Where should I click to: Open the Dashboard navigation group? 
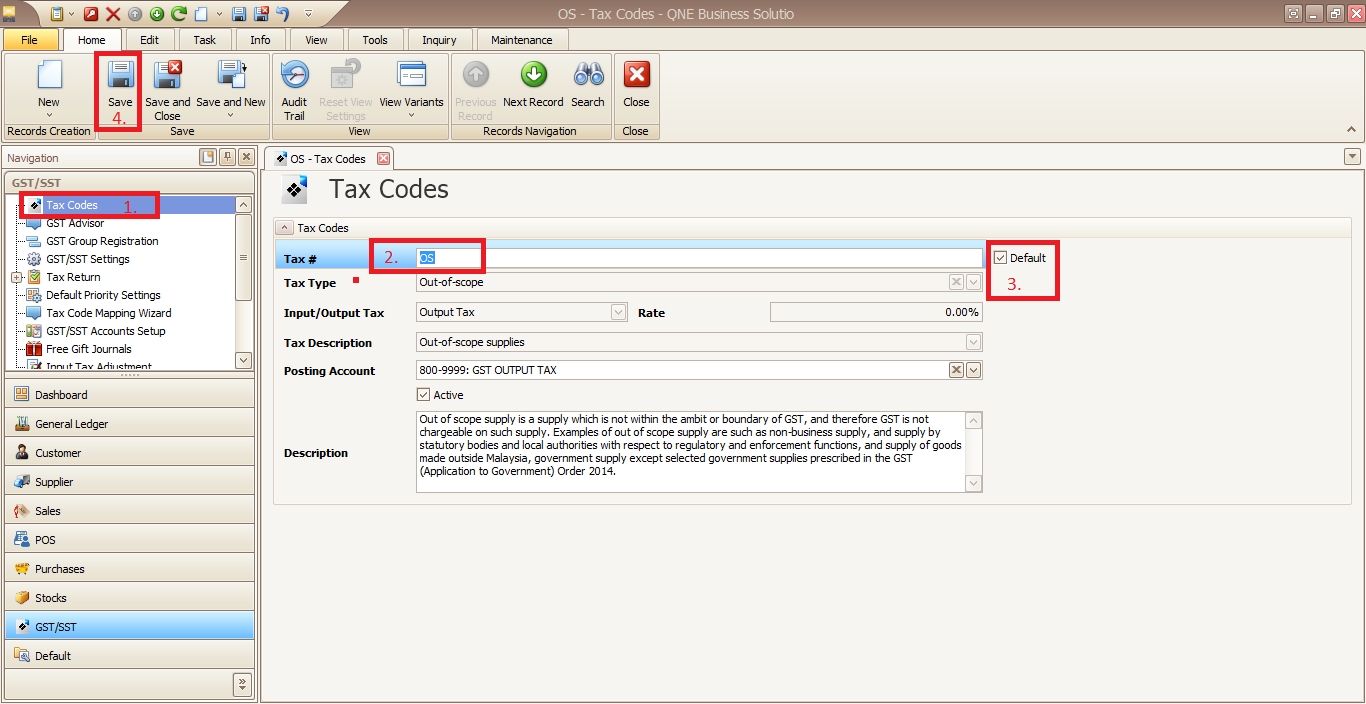[130, 395]
